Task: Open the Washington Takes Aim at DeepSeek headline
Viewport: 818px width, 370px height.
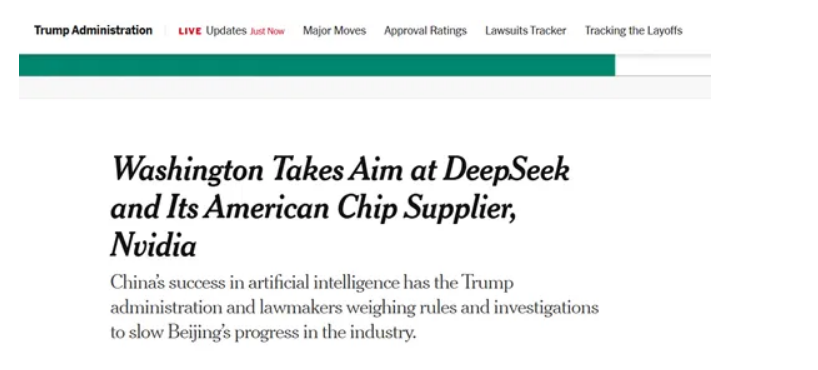Action: click(x=340, y=207)
